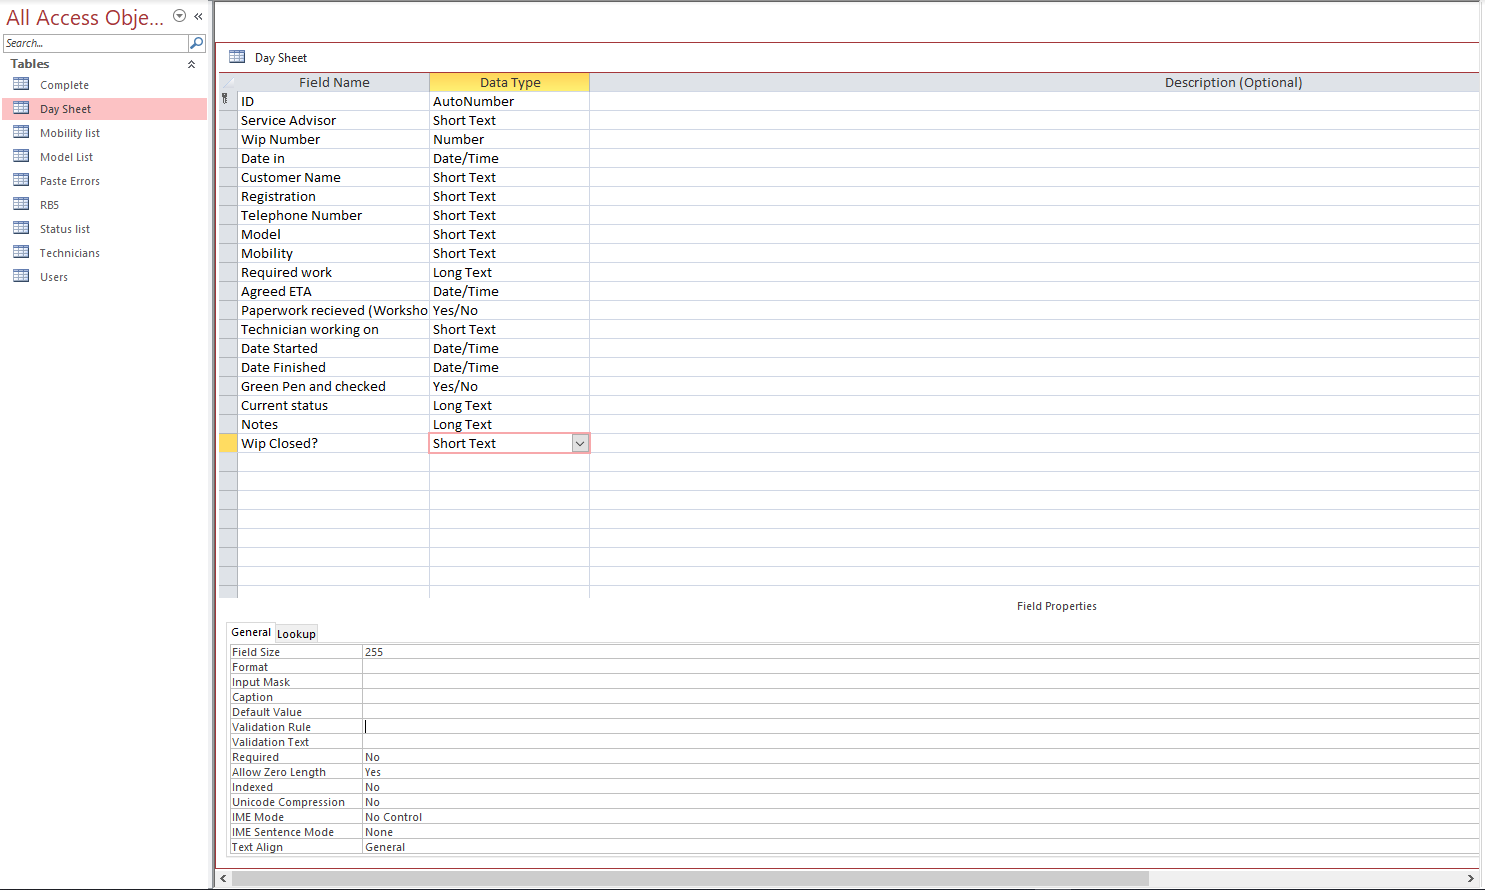Collapse the navigation pane with the double chevron
Image resolution: width=1485 pixels, height=890 pixels.
pyautogui.click(x=198, y=16)
